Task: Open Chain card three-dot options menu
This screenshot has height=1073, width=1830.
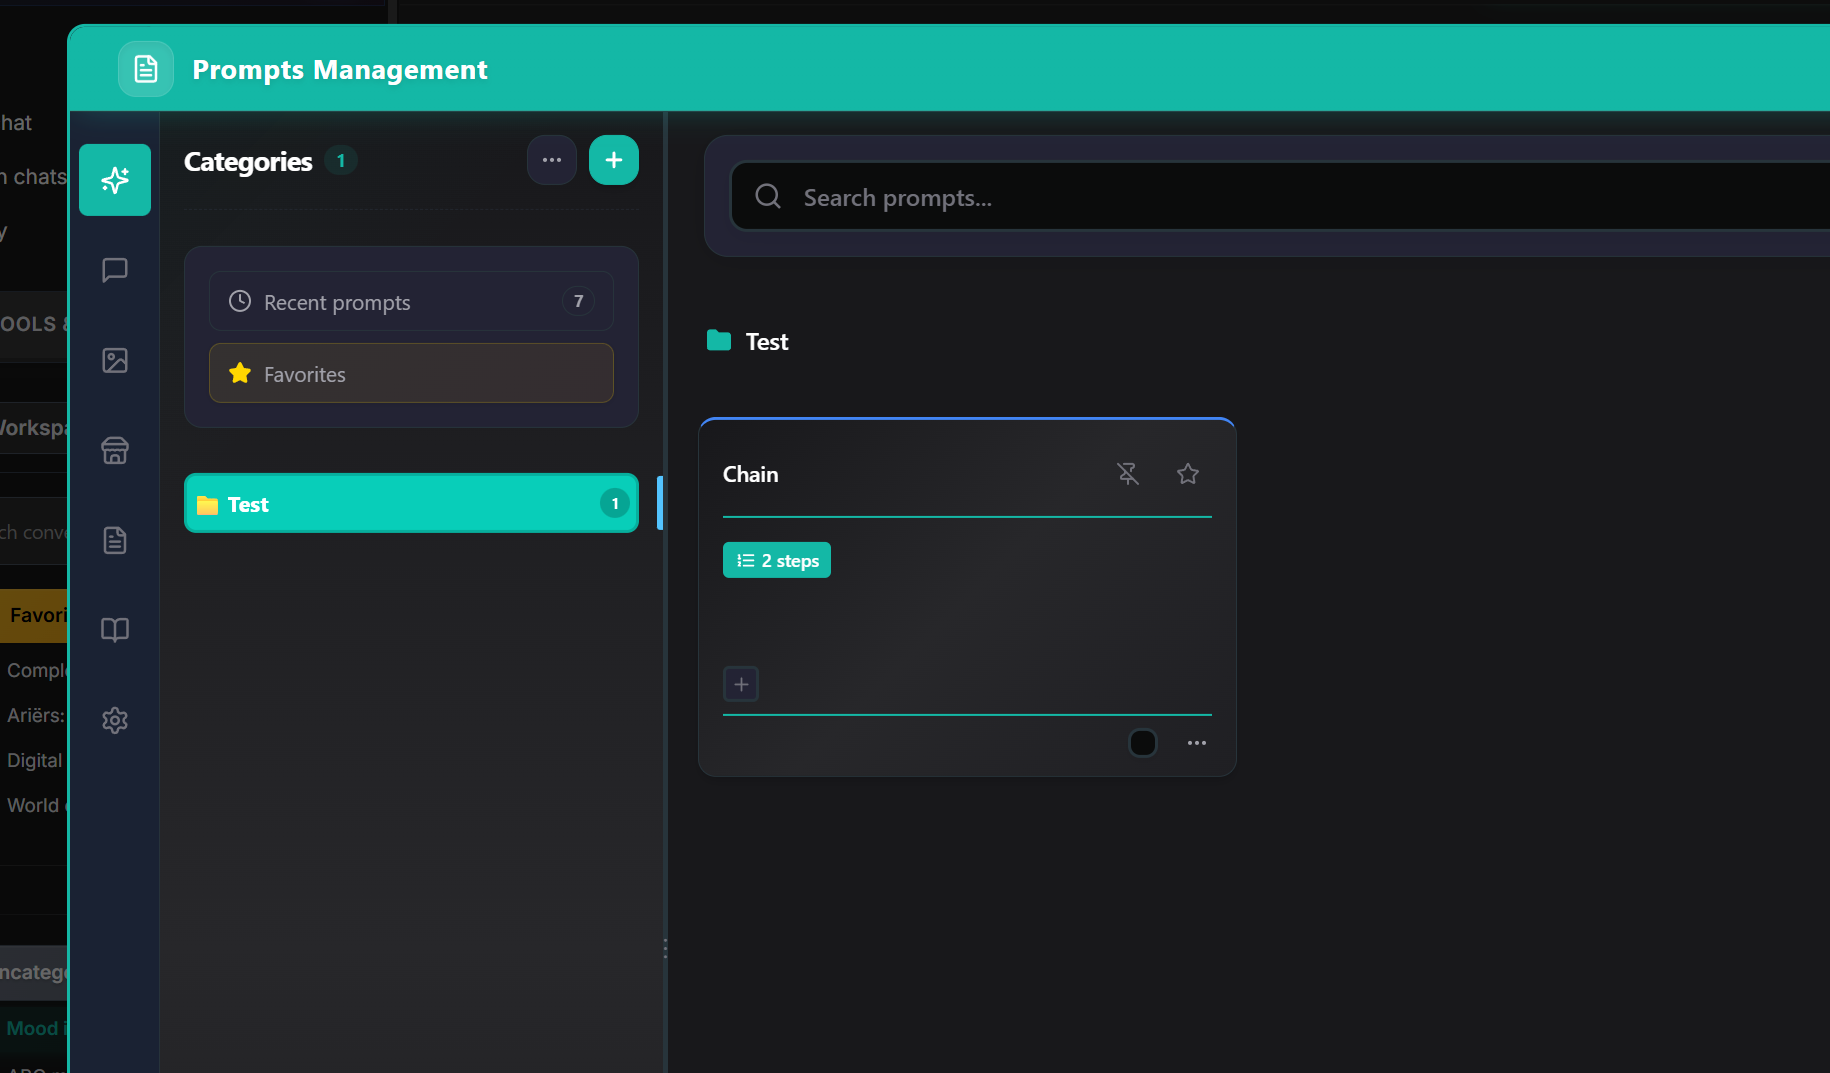Action: (1197, 743)
